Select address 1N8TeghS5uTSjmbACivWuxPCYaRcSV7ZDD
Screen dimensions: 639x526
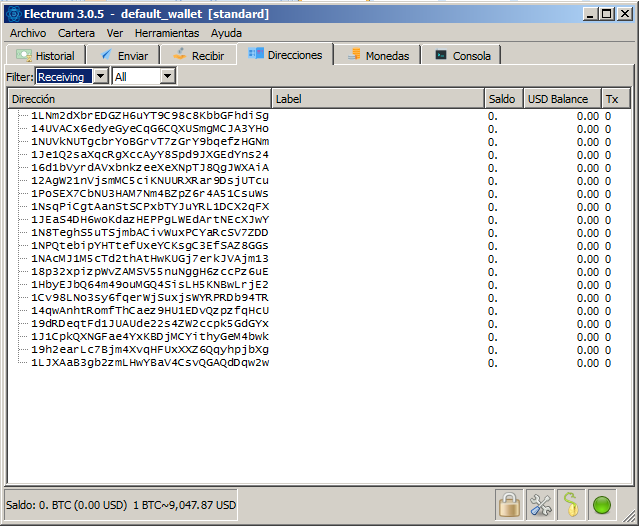click(150, 233)
